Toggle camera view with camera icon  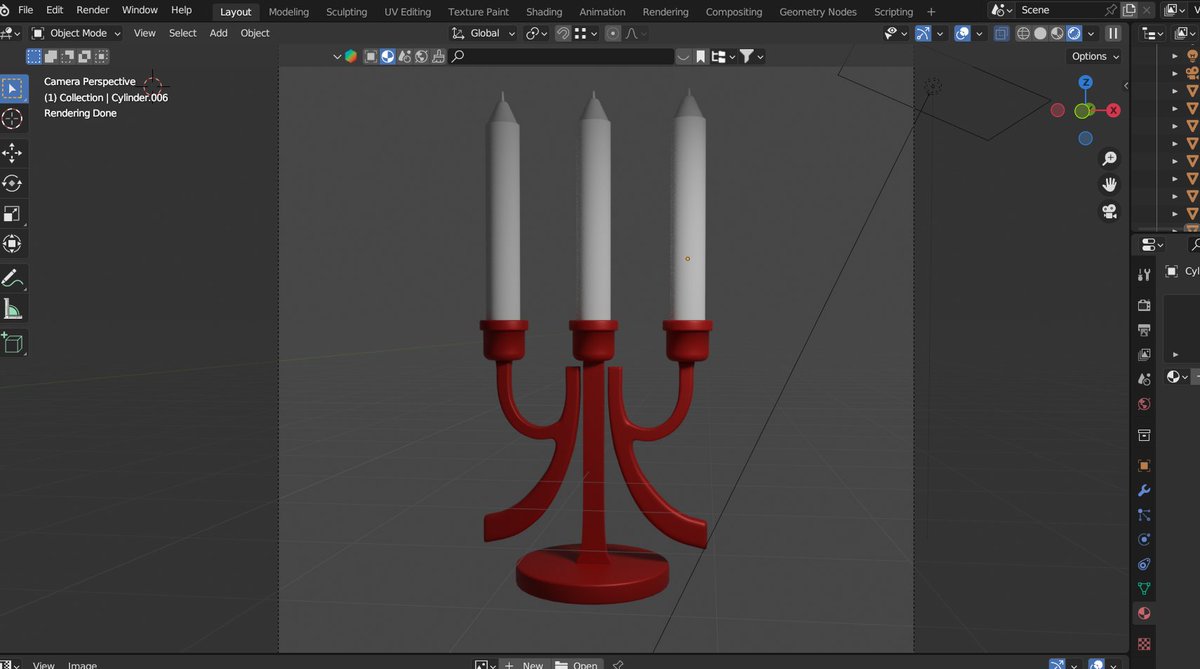click(1109, 211)
